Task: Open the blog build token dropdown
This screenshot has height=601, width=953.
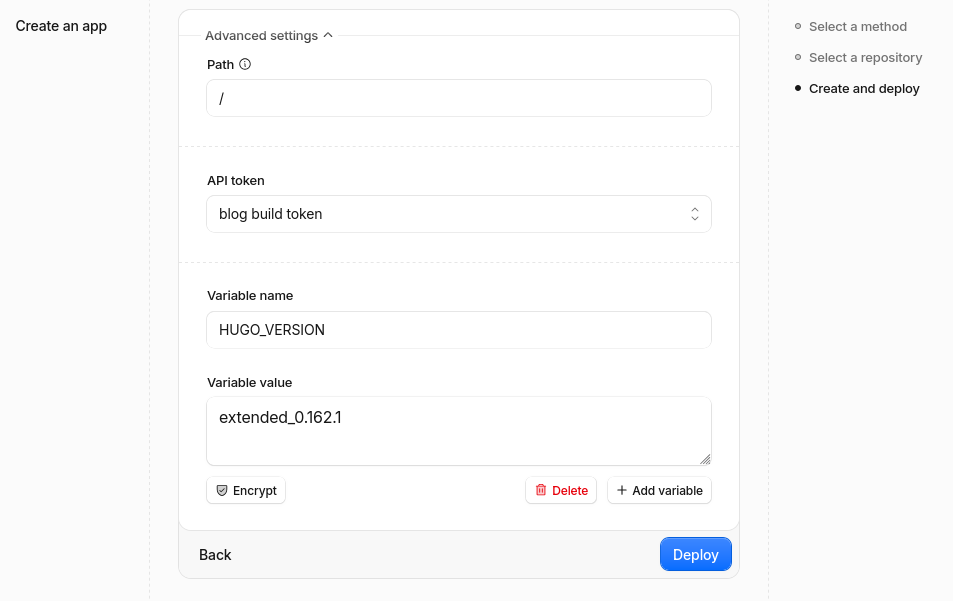Action: pos(459,214)
